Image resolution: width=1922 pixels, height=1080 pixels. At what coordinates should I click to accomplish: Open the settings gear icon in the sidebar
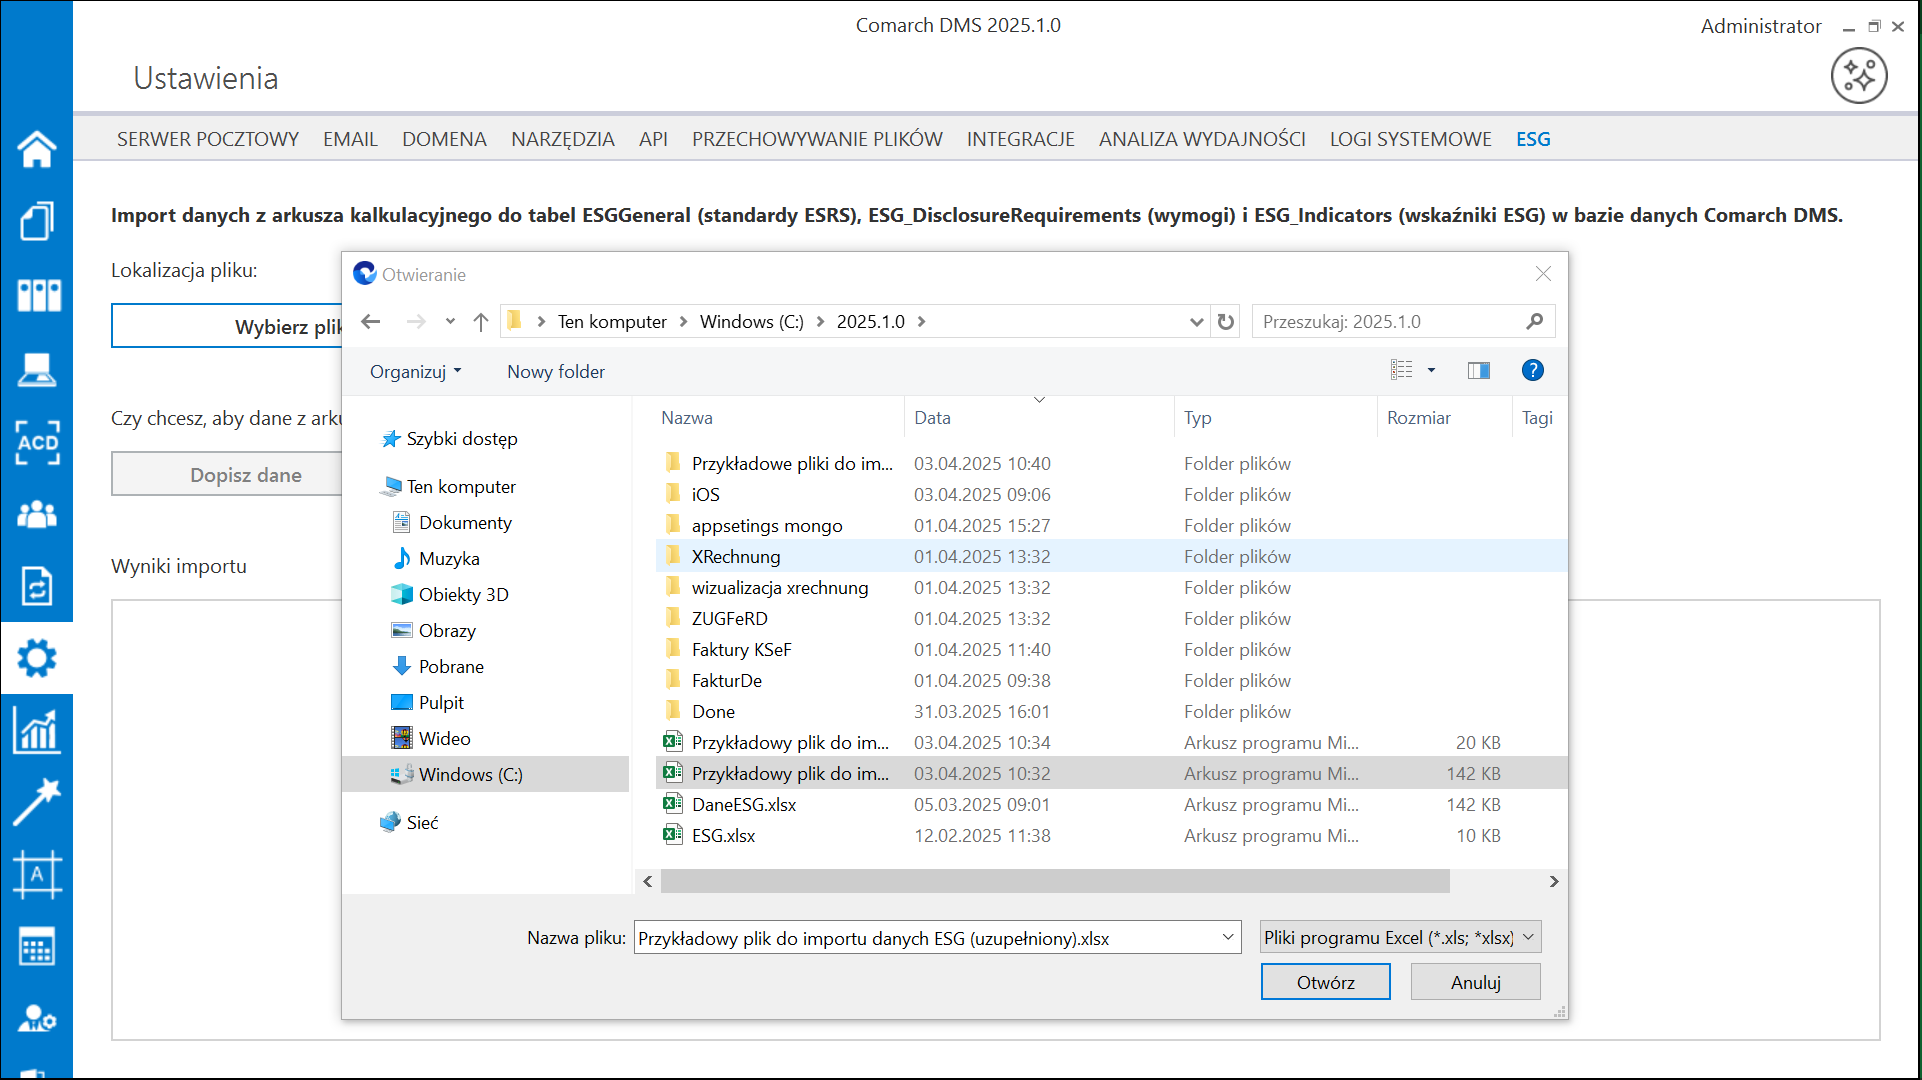coord(37,658)
